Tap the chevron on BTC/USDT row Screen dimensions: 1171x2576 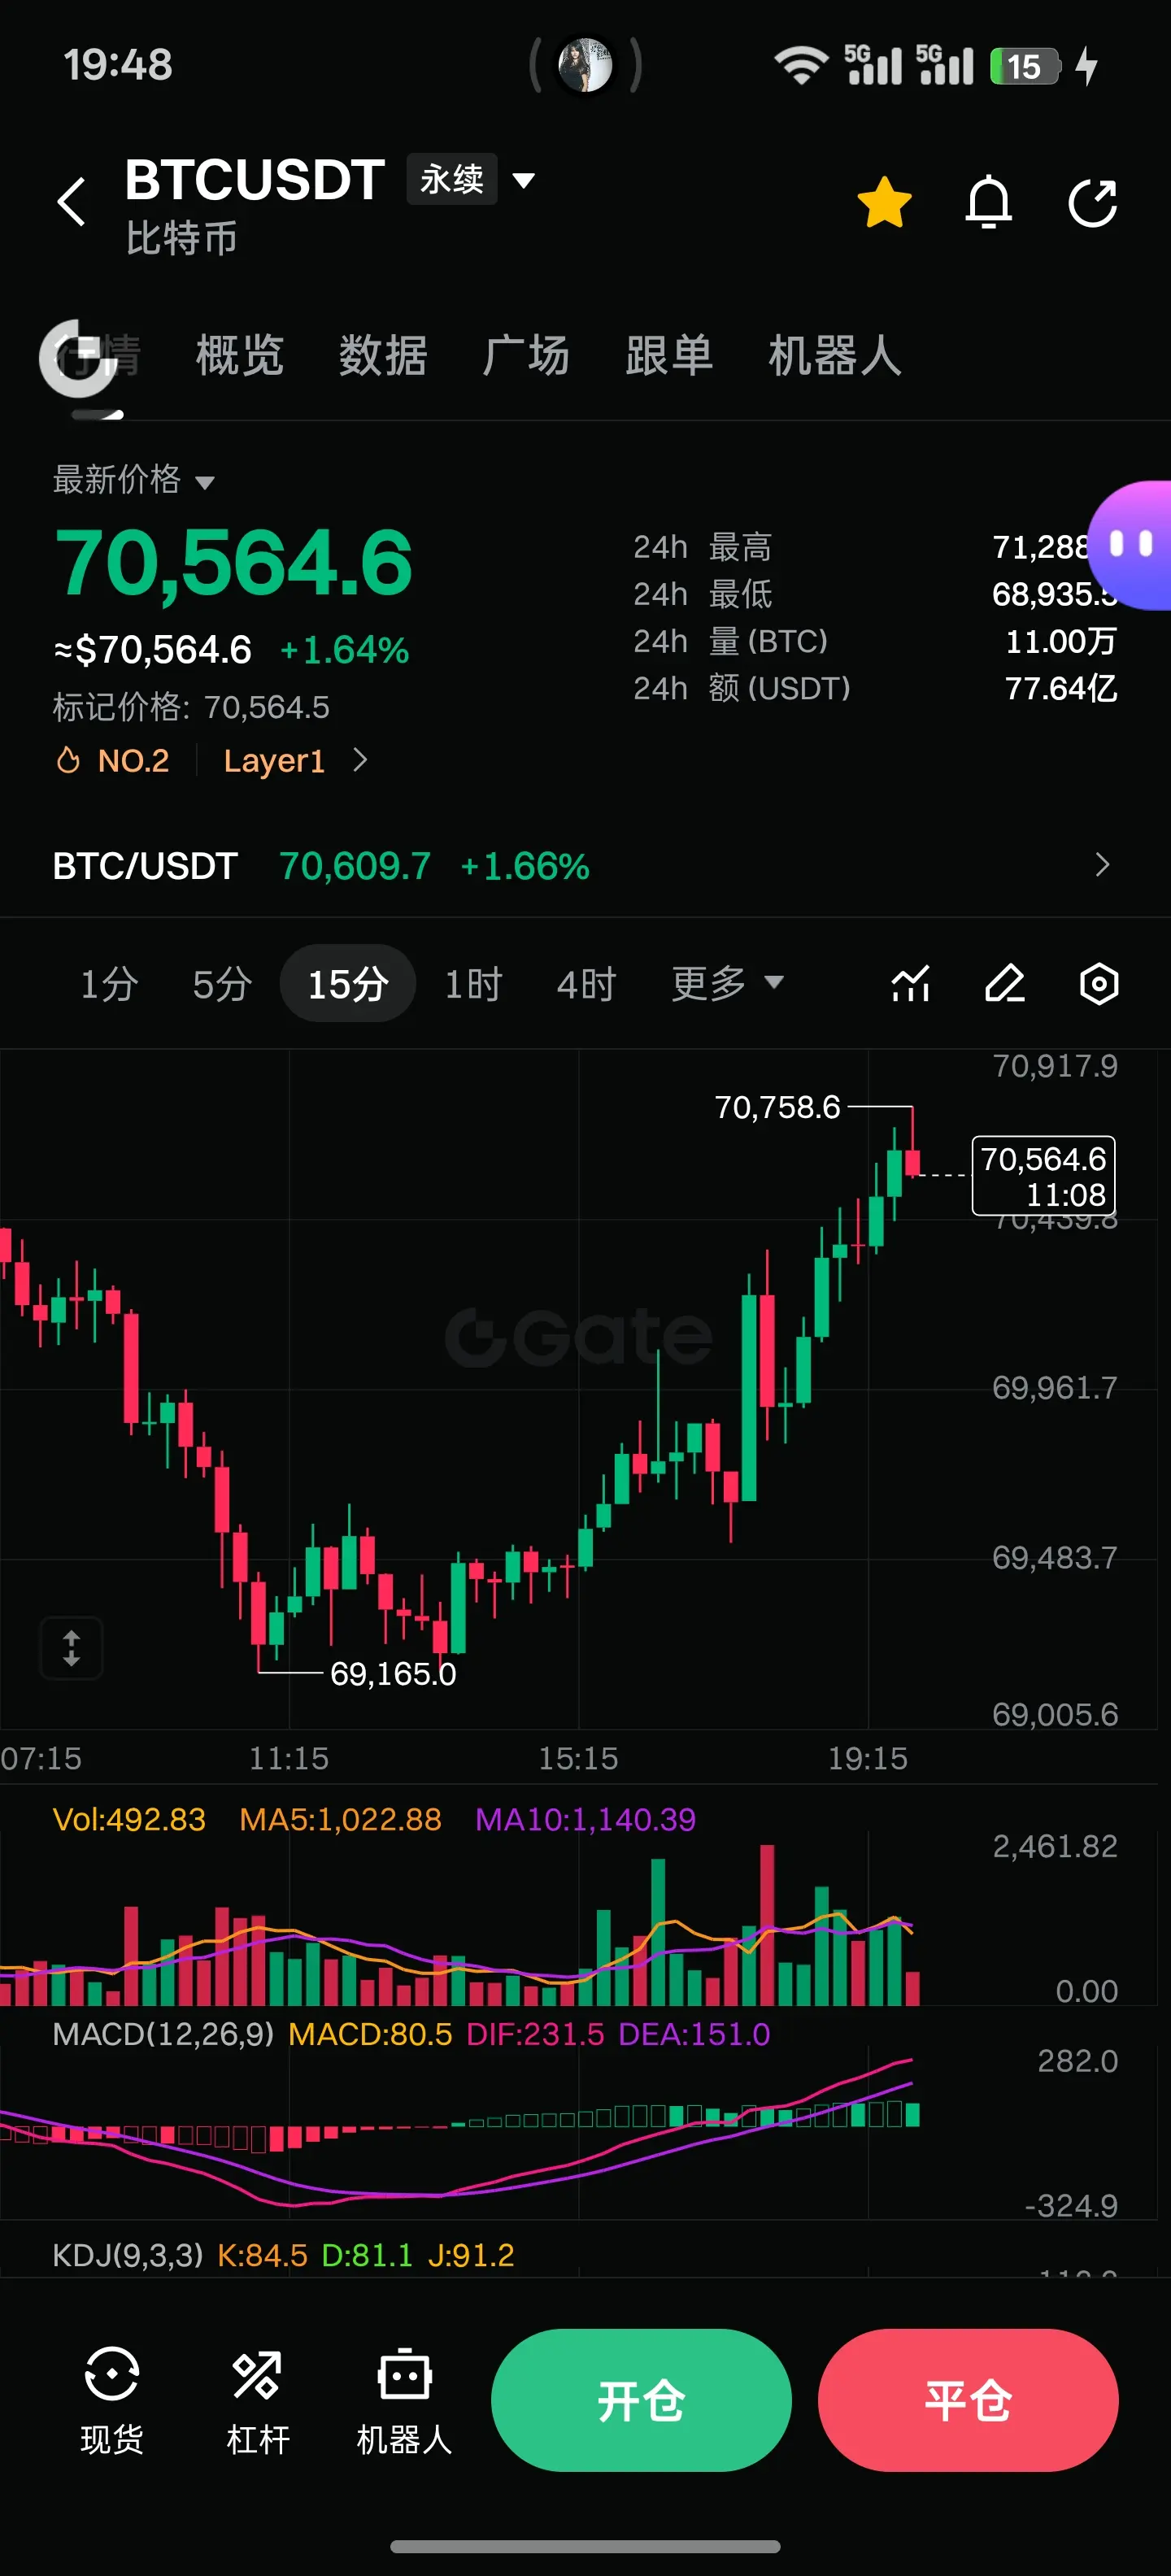coord(1102,865)
